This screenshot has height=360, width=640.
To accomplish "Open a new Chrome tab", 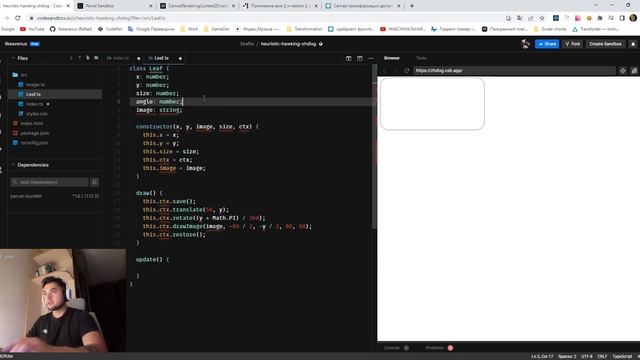I will coord(412,6).
